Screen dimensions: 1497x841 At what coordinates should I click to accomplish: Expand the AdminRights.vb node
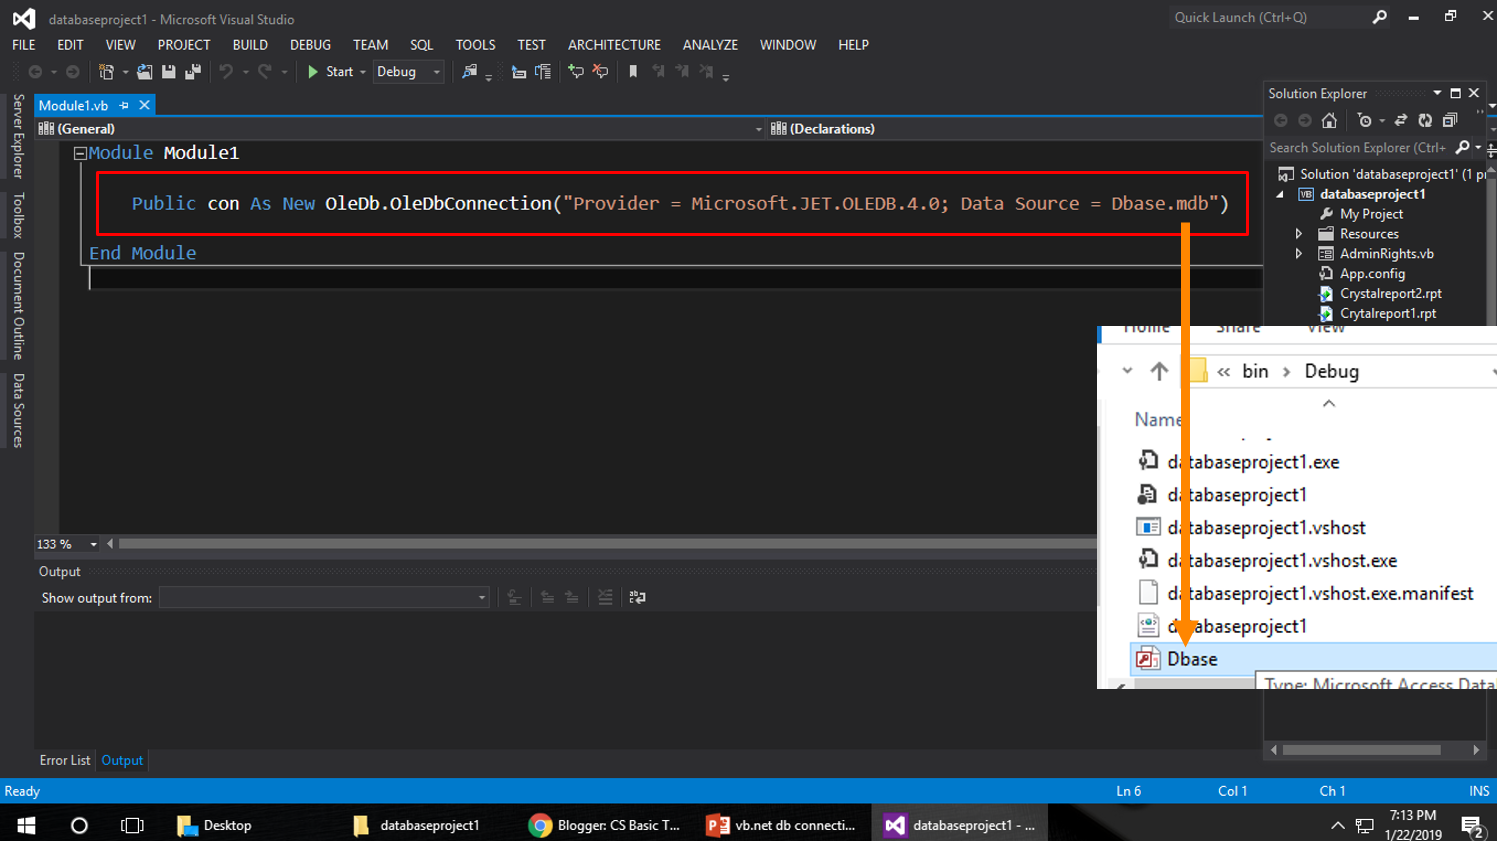click(1299, 254)
